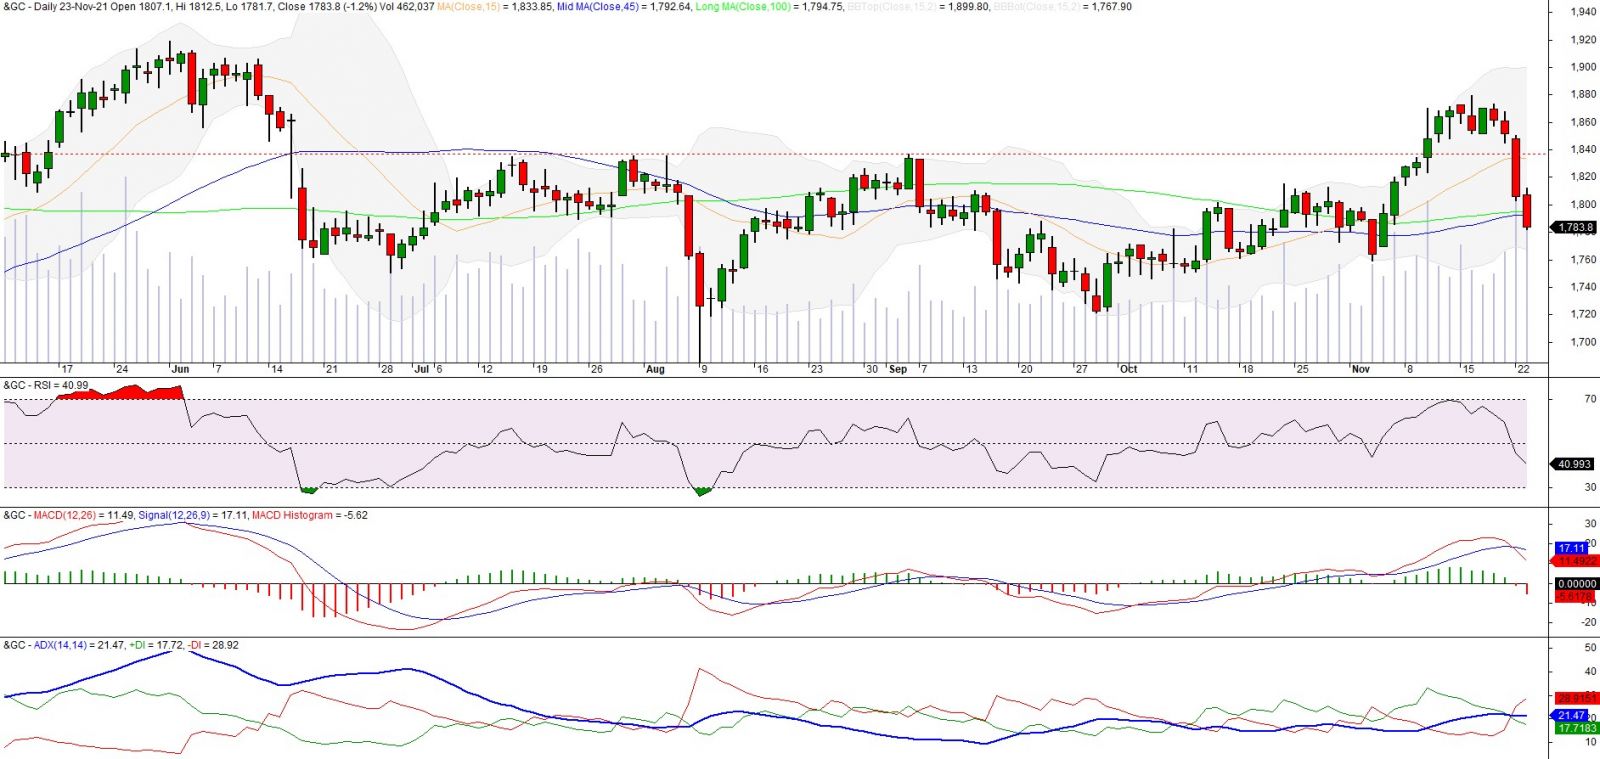Click the 1,940 price axis label

pos(1584,12)
